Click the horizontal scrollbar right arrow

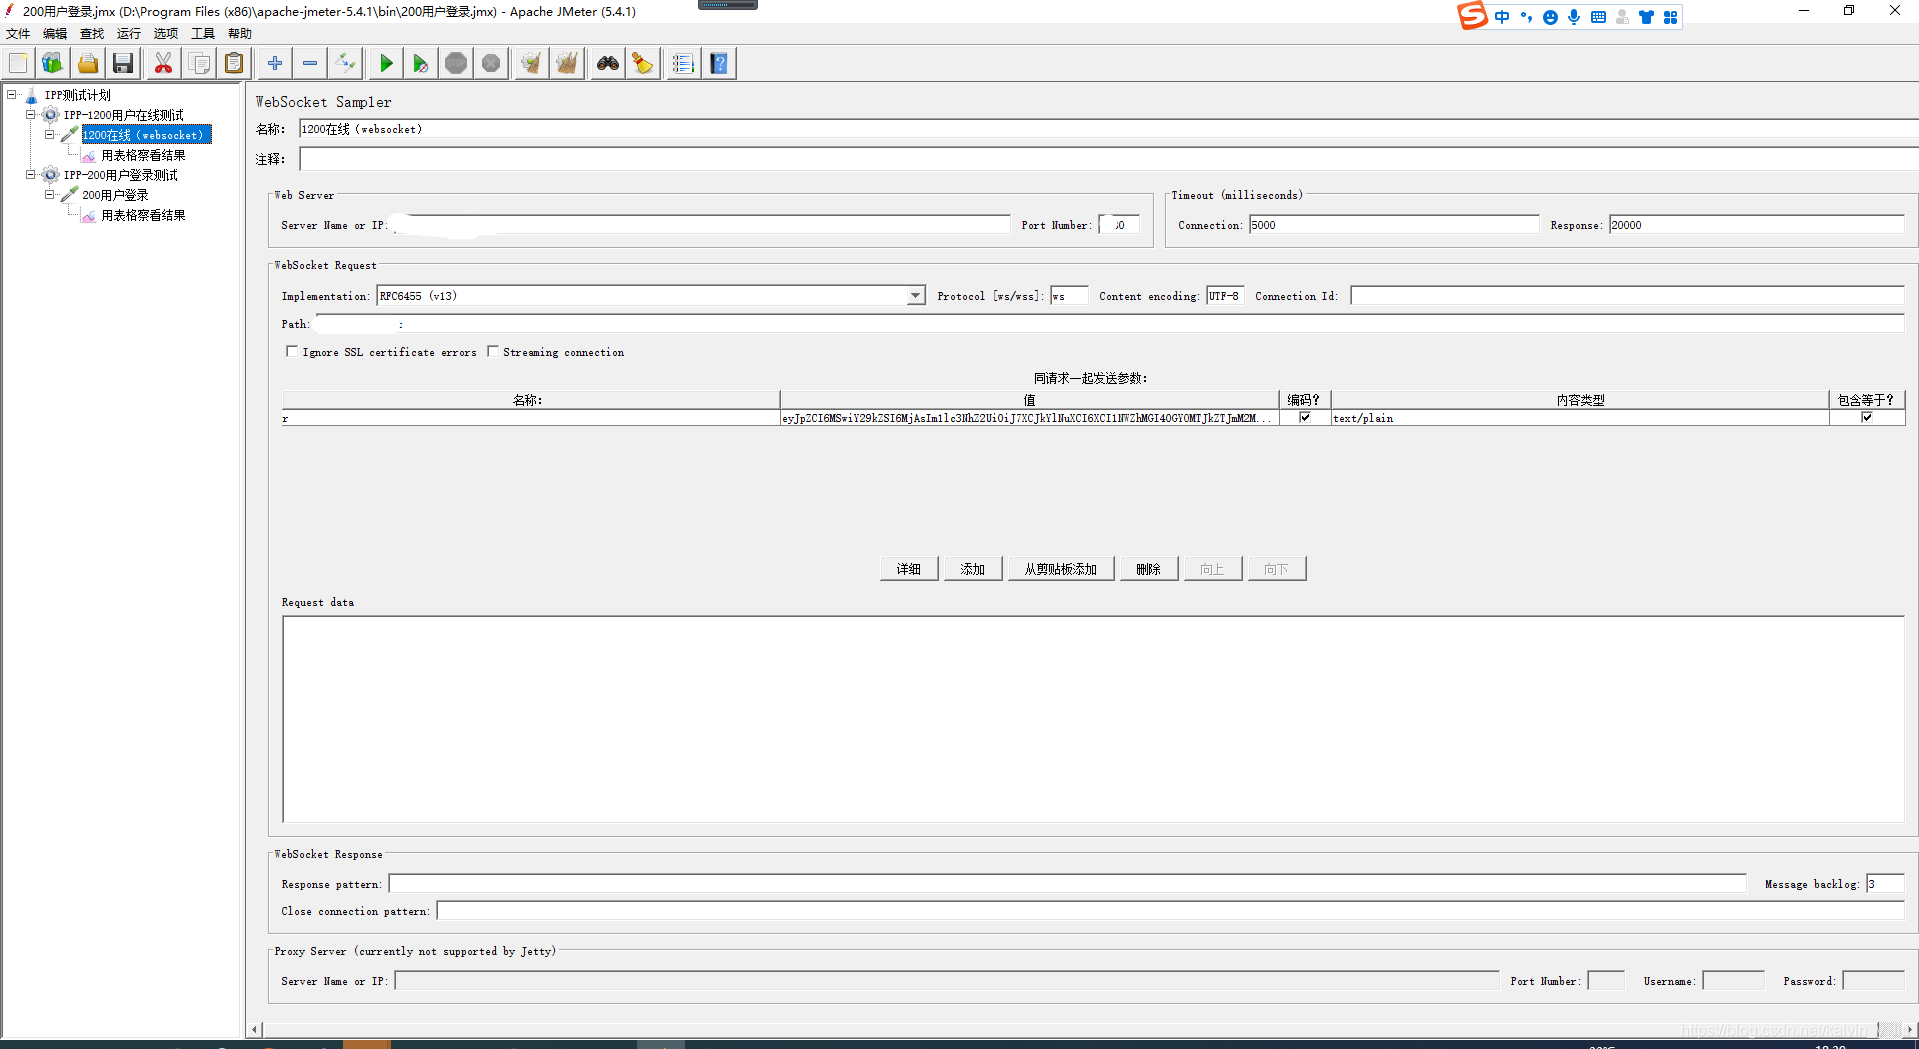point(1910,1029)
